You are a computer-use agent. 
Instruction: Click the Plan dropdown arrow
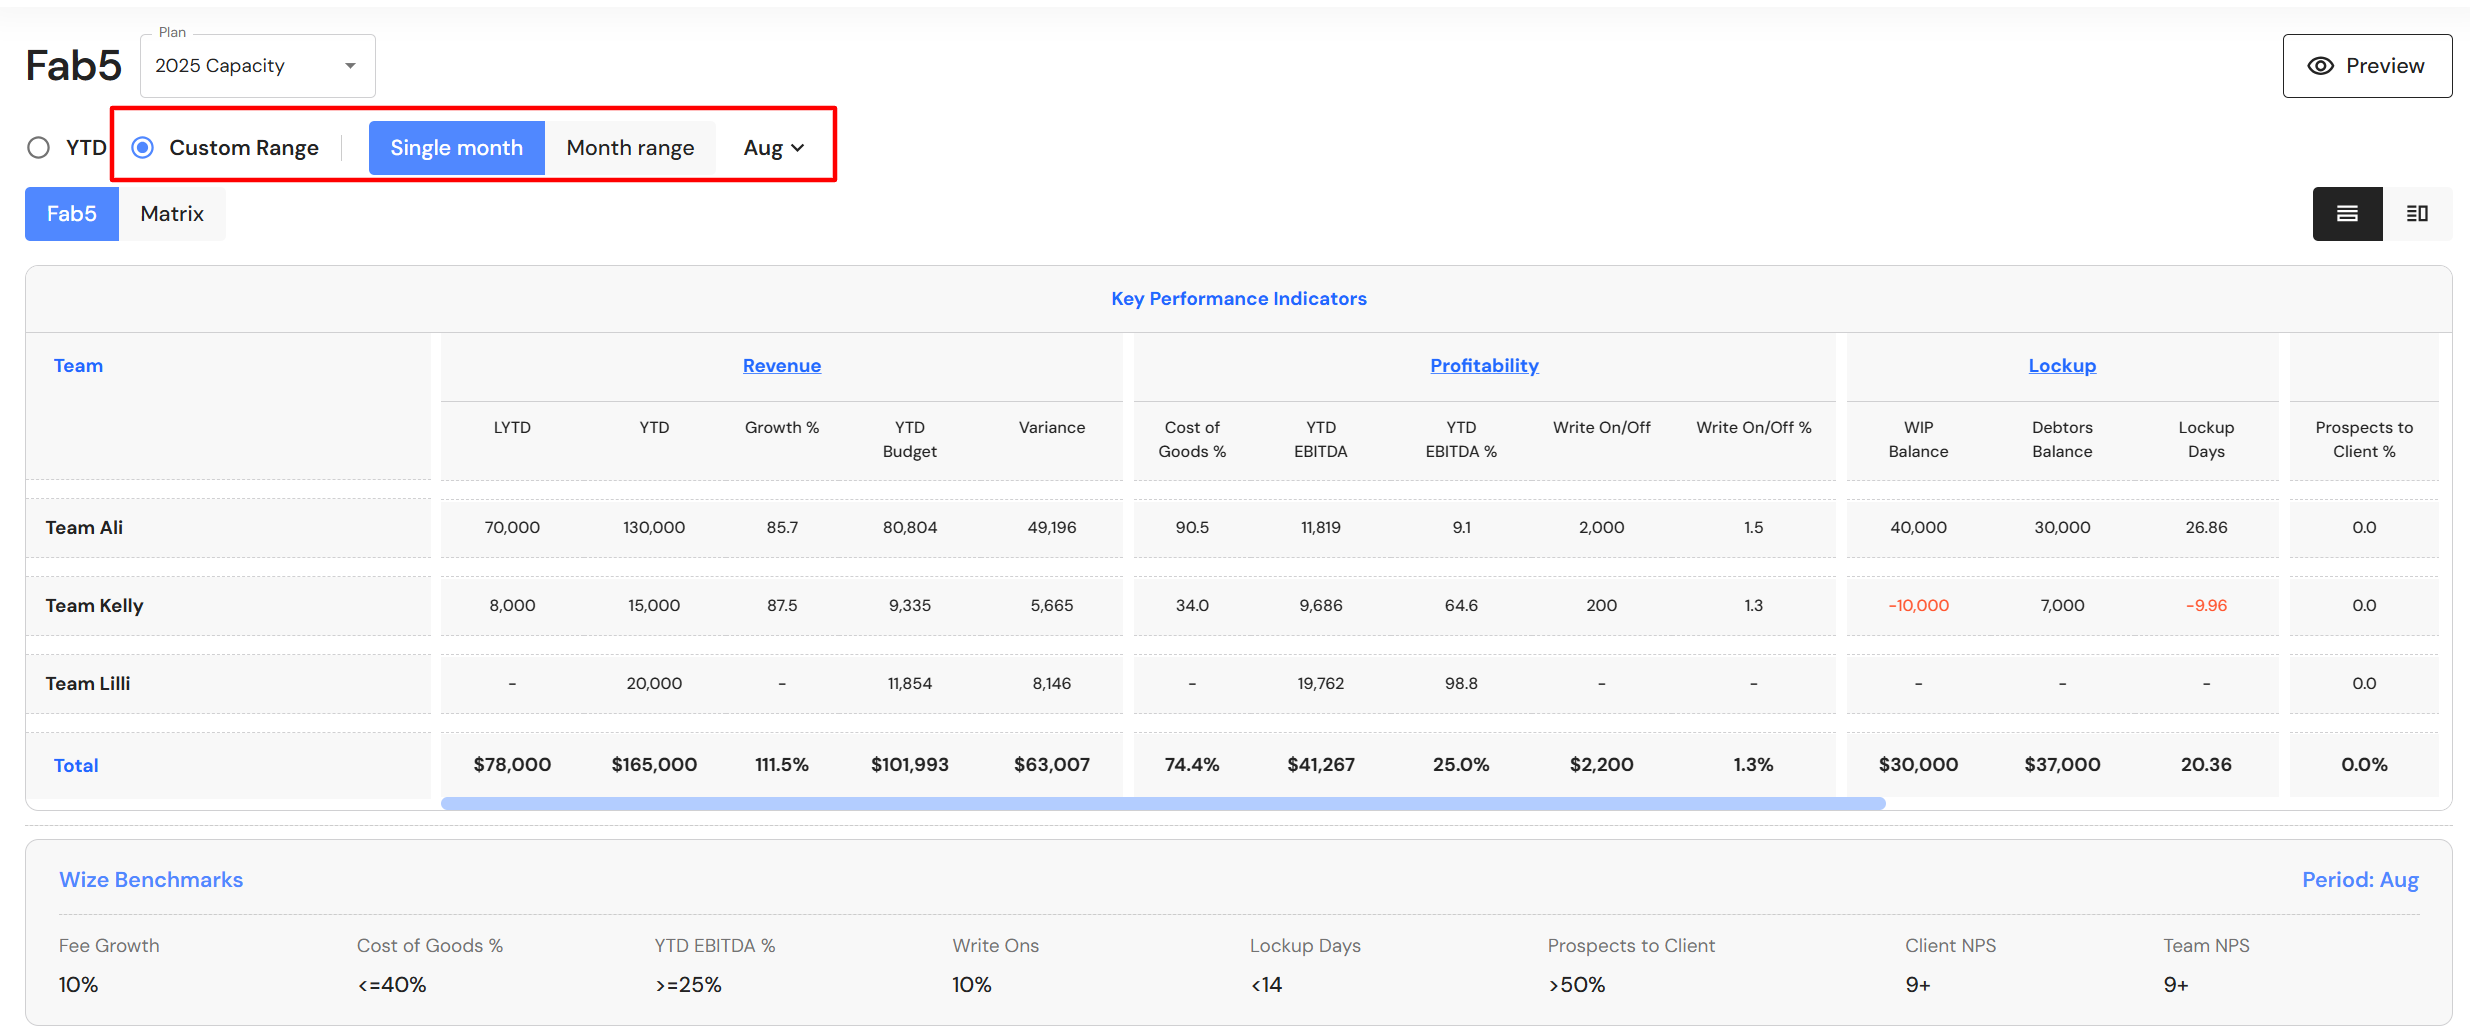[x=350, y=66]
